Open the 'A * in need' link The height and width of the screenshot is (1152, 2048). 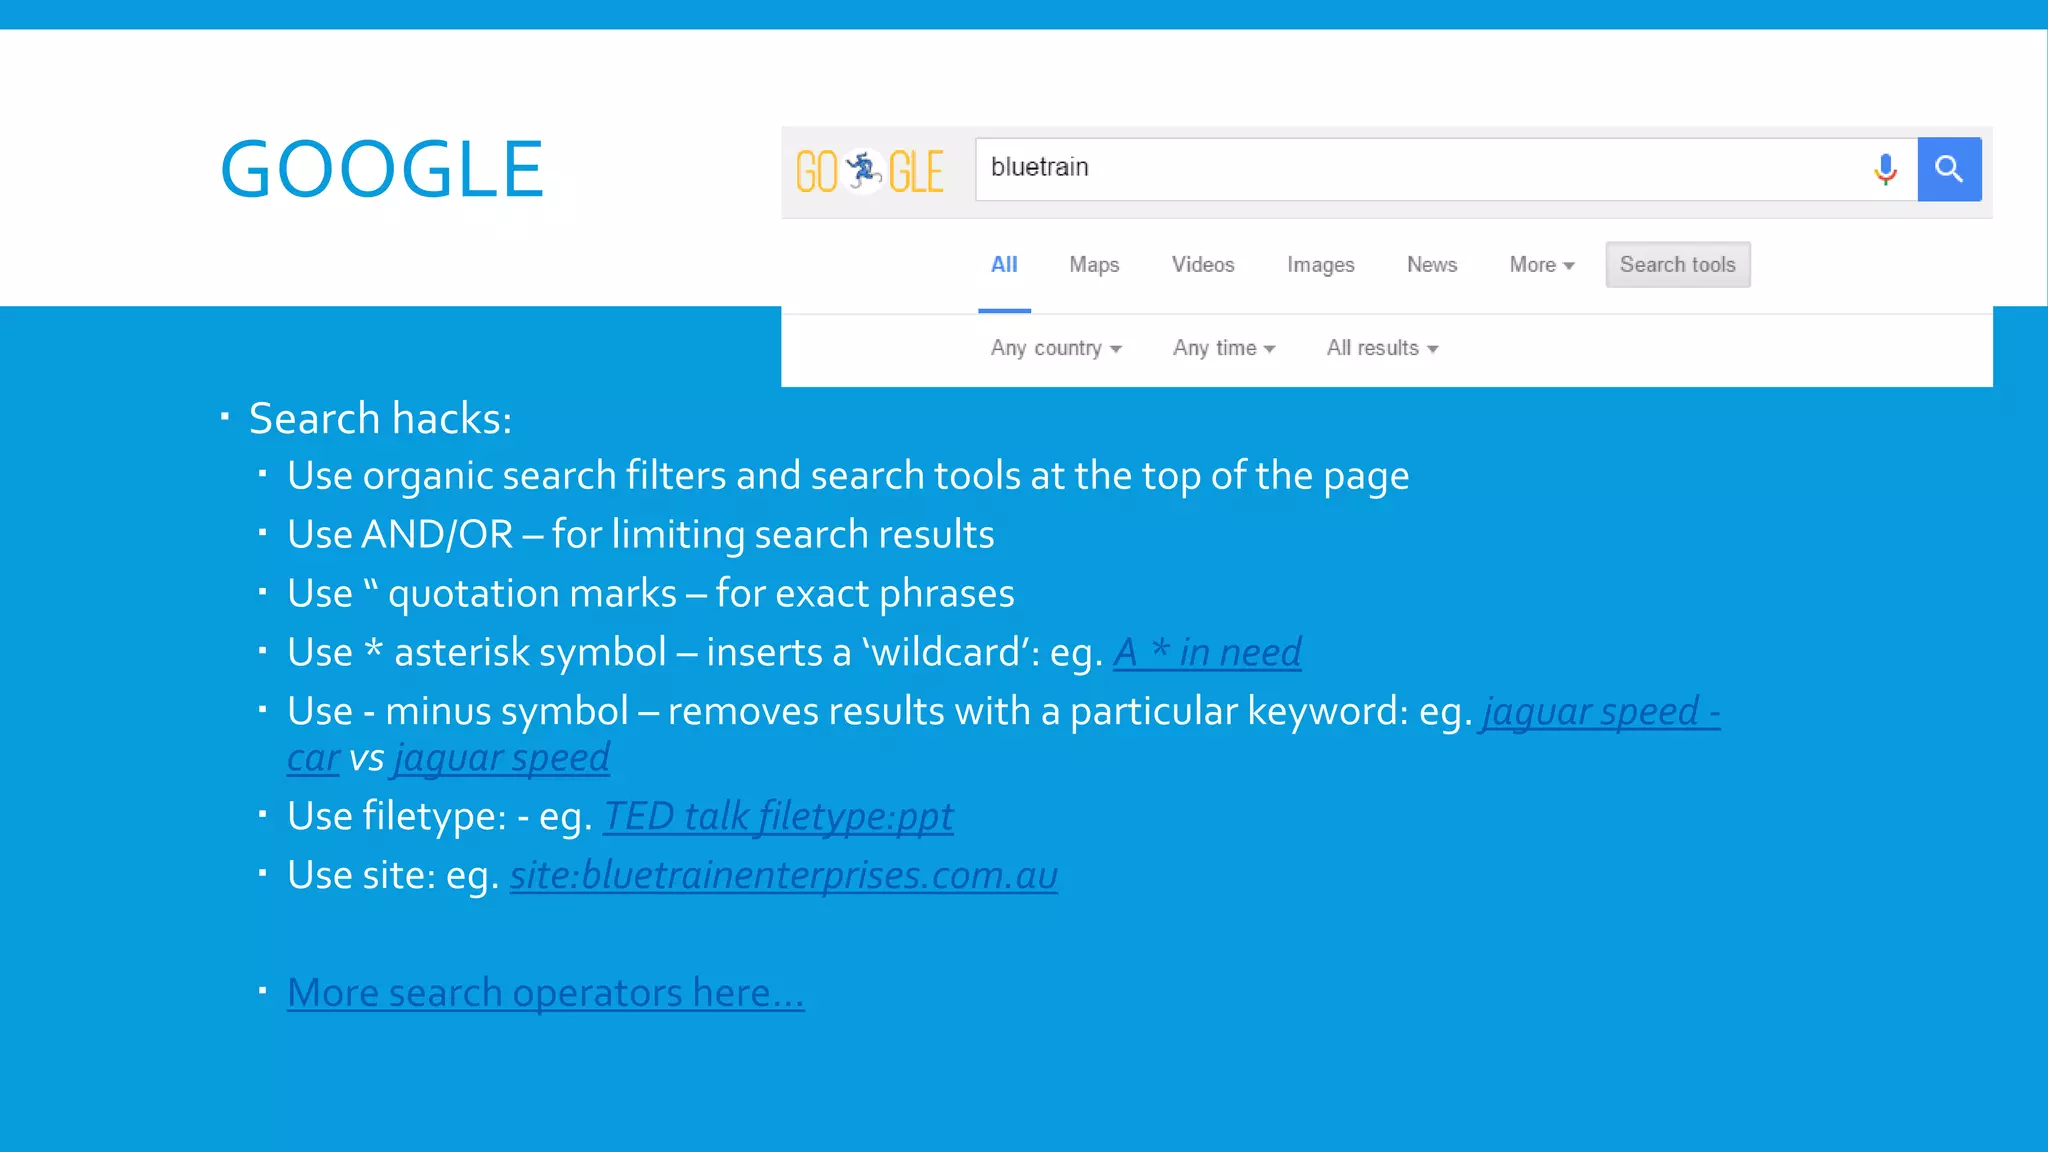1207,653
